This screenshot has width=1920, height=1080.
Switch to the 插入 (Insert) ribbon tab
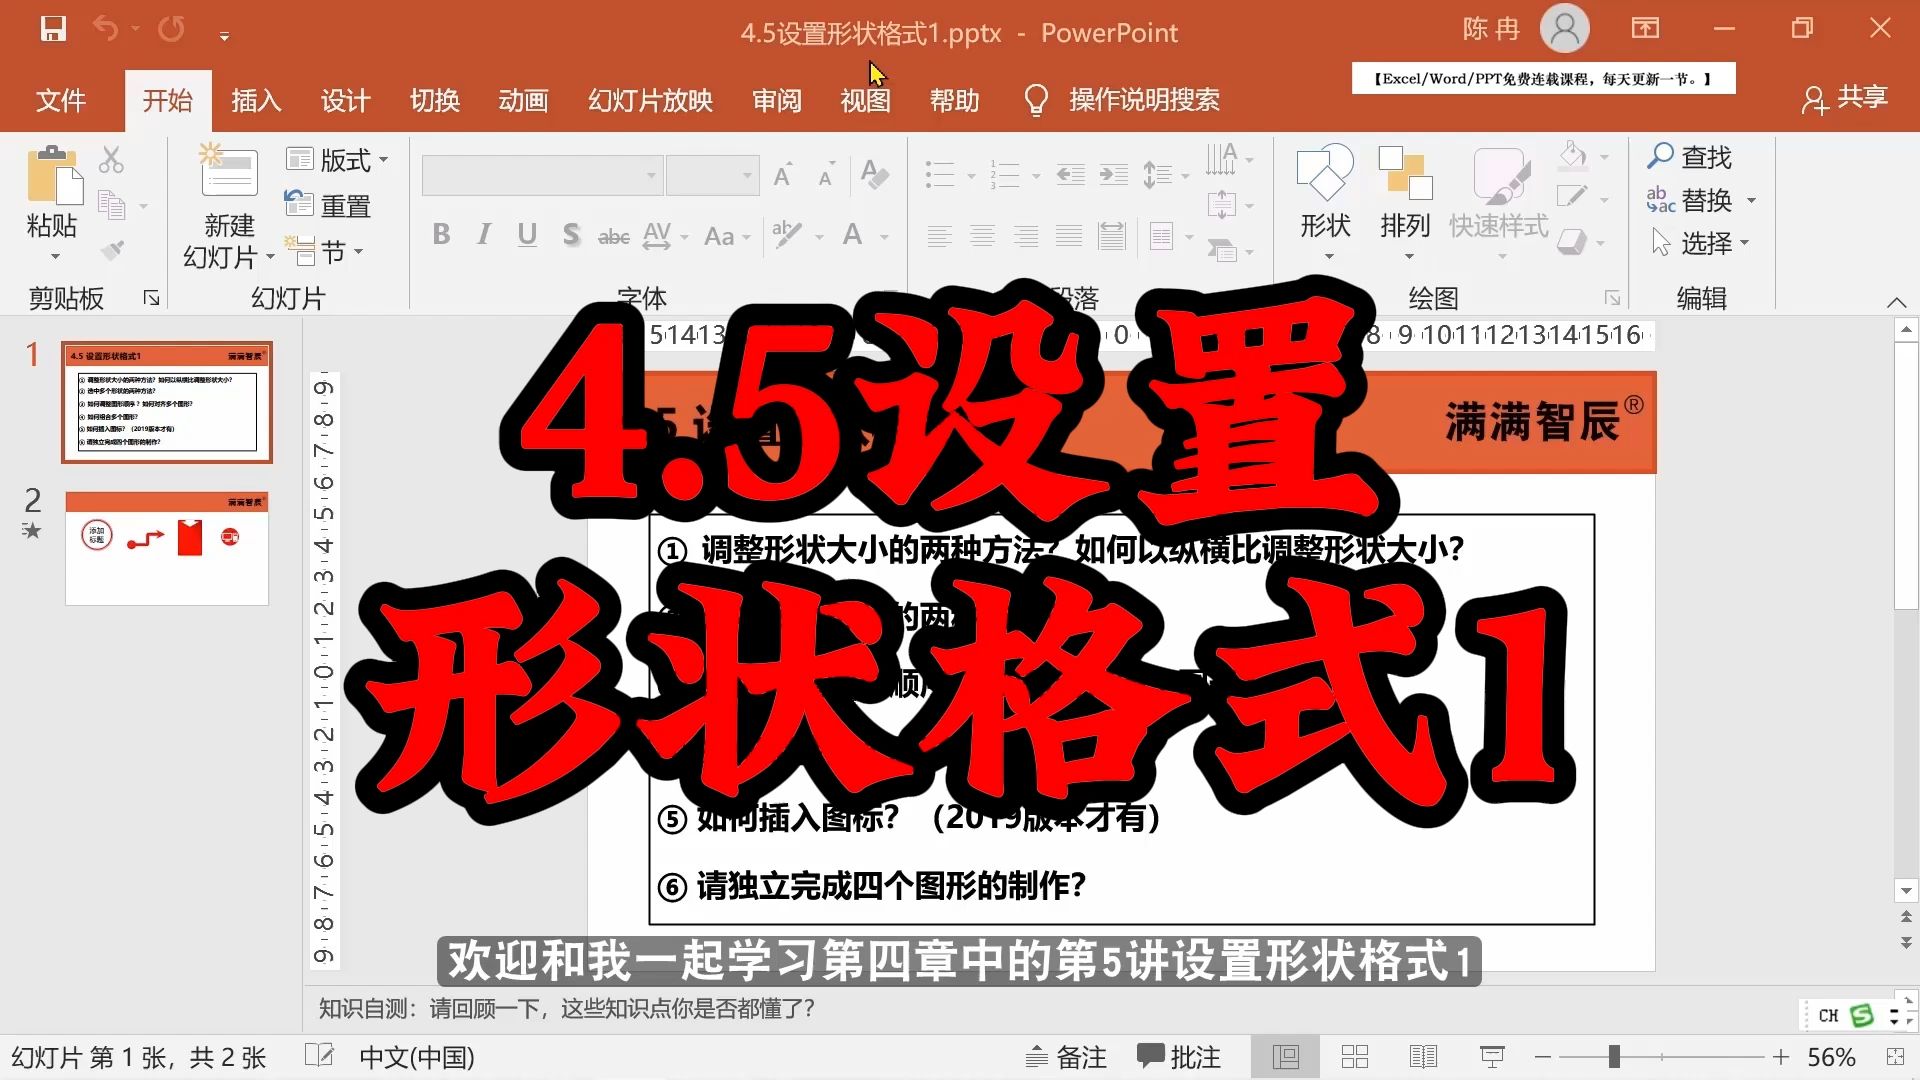point(256,100)
